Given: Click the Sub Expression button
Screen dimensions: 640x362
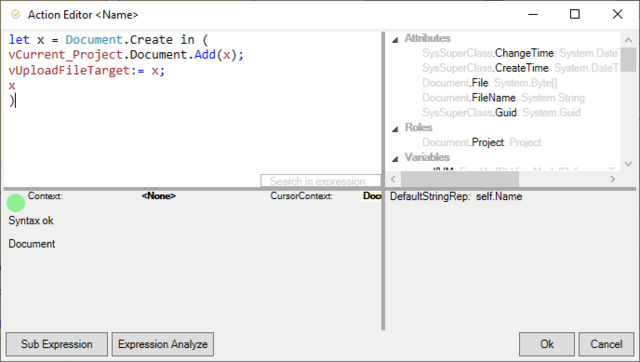Looking at the screenshot, I should pos(57,344).
